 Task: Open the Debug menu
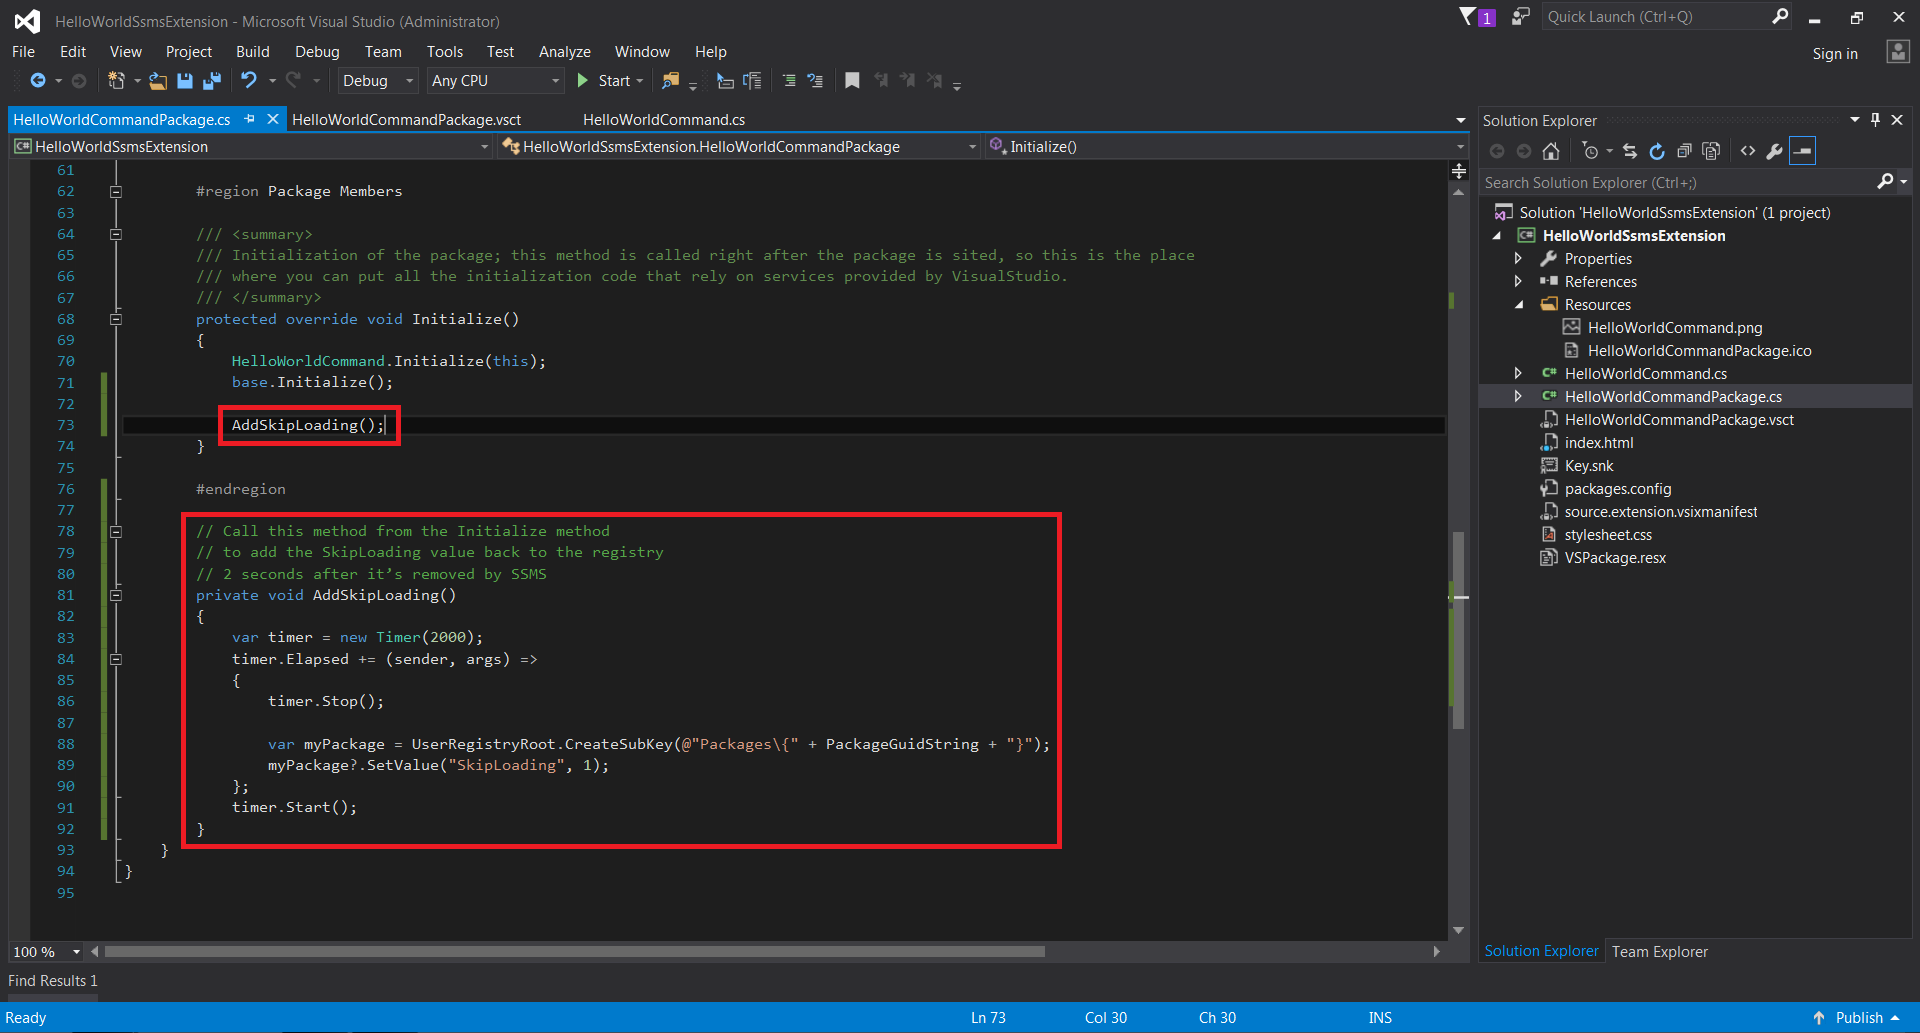317,52
